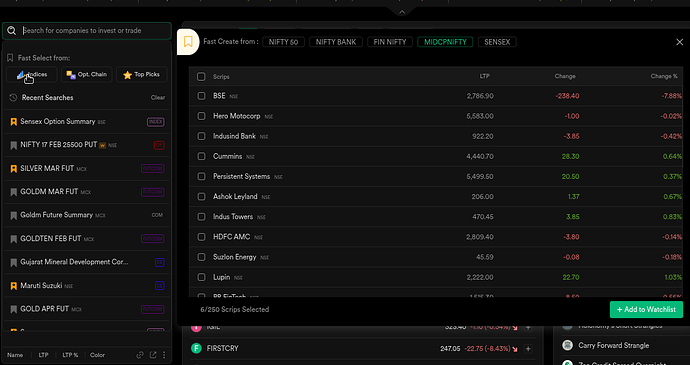Click the Recent Searches history icon
The height and width of the screenshot is (365, 690).
coord(13,98)
